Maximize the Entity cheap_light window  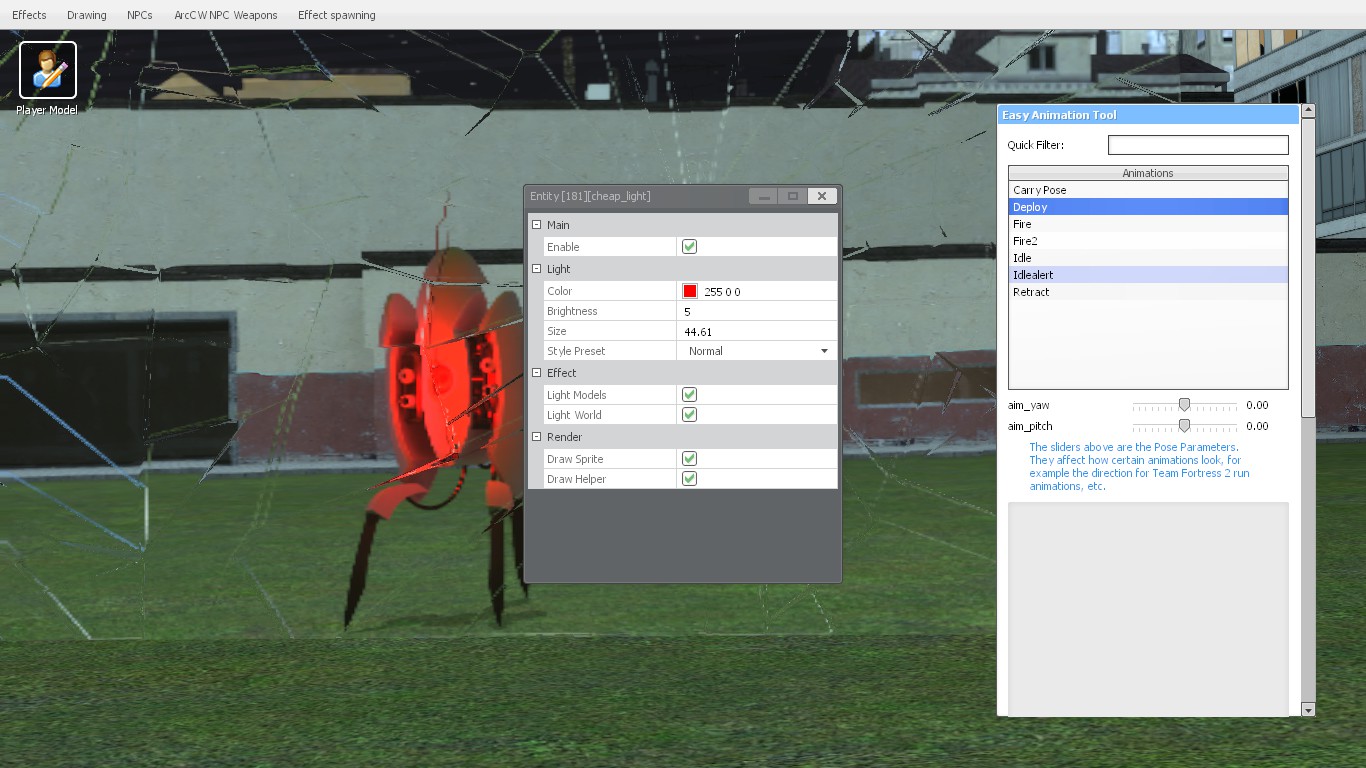tap(792, 196)
